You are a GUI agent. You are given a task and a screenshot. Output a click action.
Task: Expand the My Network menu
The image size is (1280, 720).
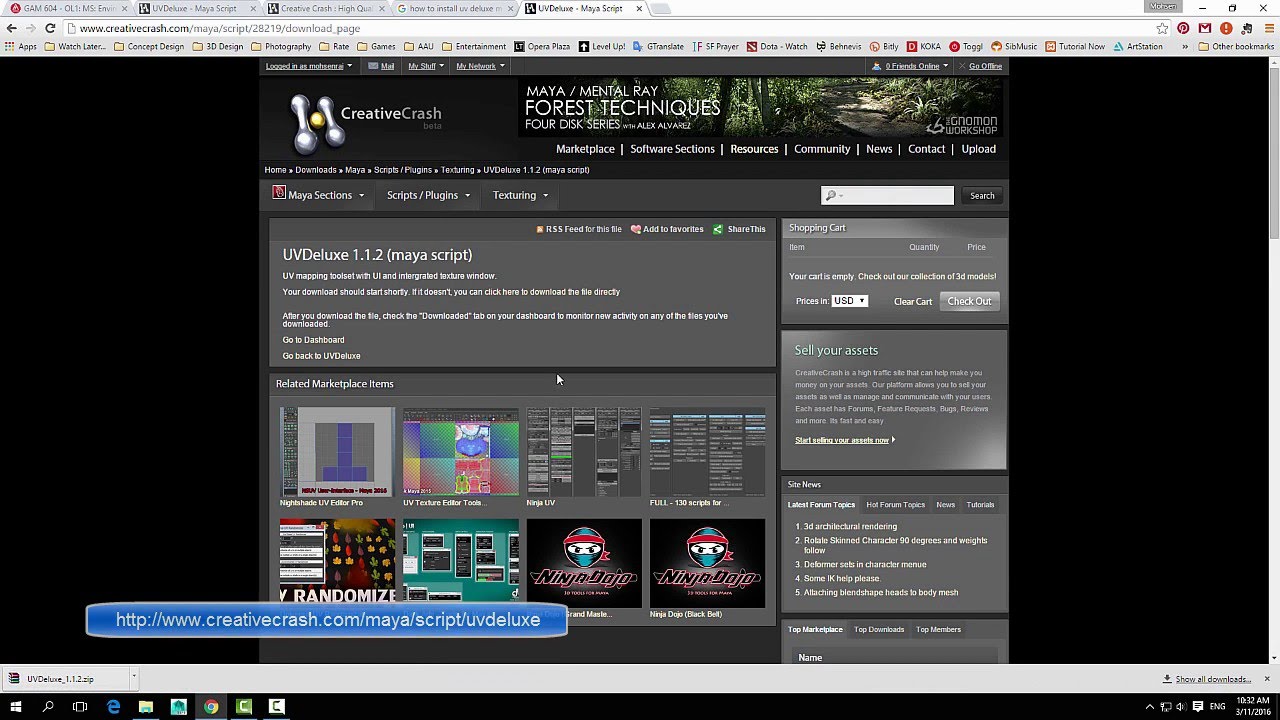480,66
